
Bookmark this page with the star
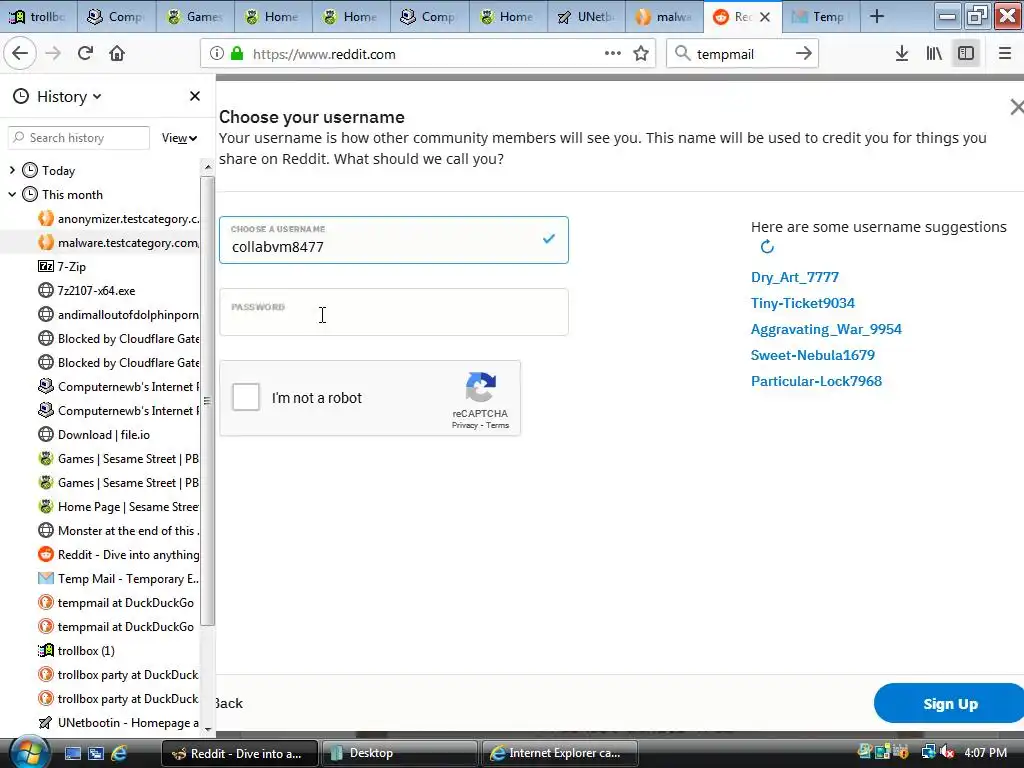tap(641, 54)
